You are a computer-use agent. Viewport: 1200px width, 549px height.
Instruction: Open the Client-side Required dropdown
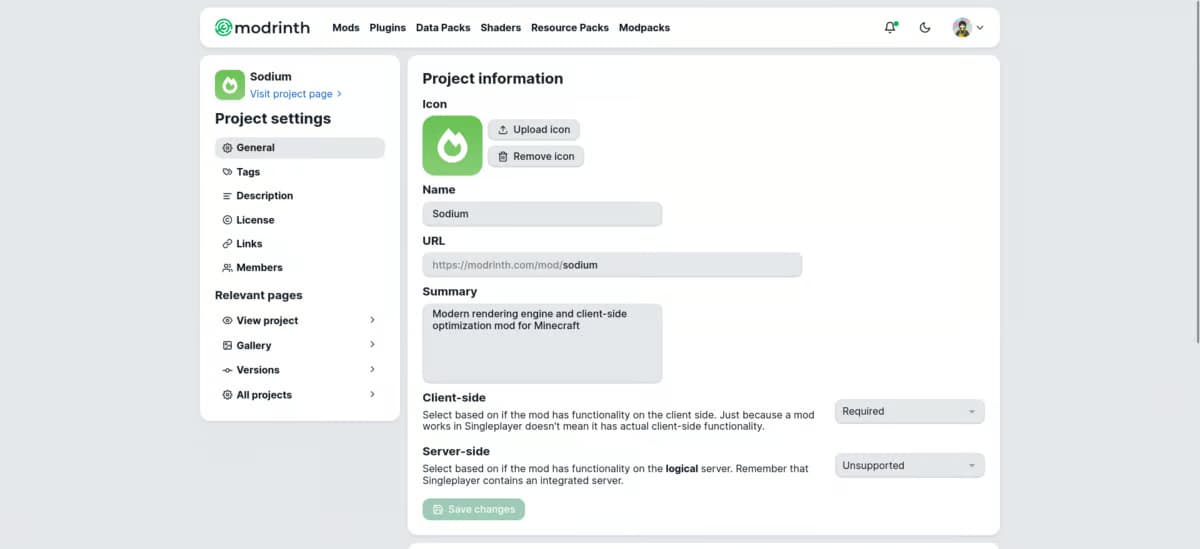909,411
